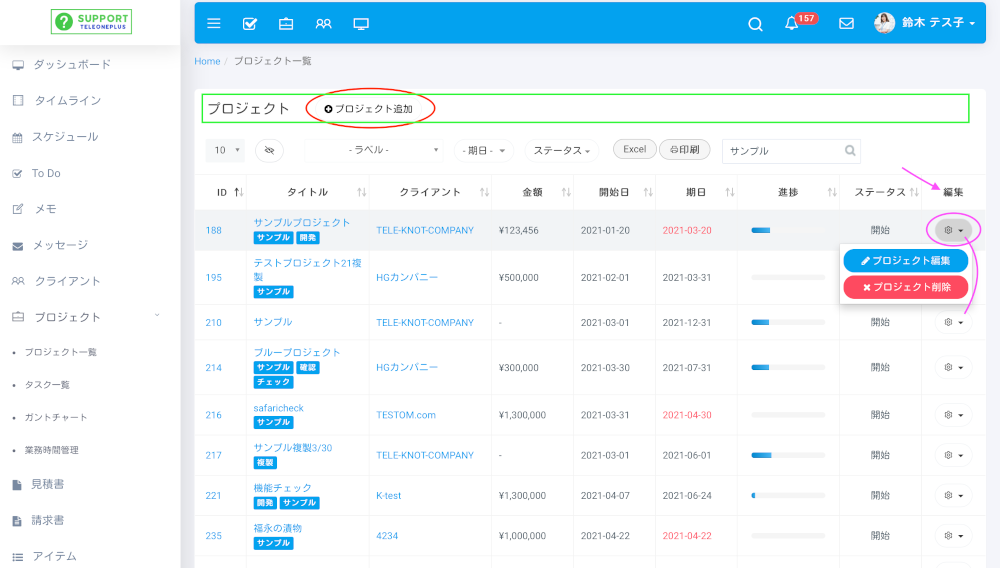
Task: Open gear dropdown for project 214
Action: pyautogui.click(x=953, y=367)
